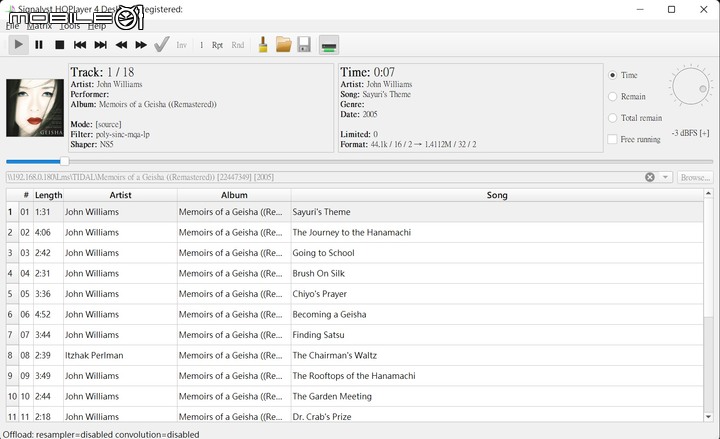This screenshot has height=439, width=720.
Task: Click the -3 dBFS [+] volume label
Action: point(690,133)
